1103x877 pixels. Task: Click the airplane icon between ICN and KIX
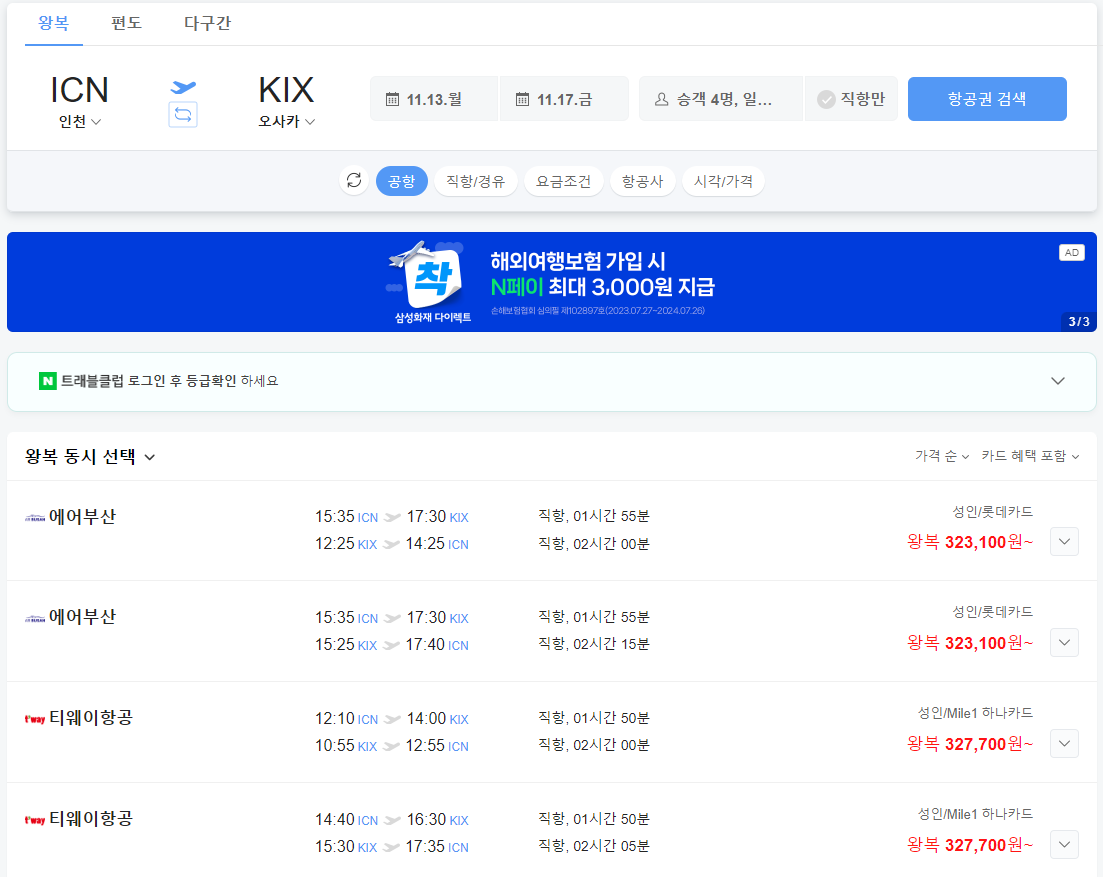pos(183,87)
